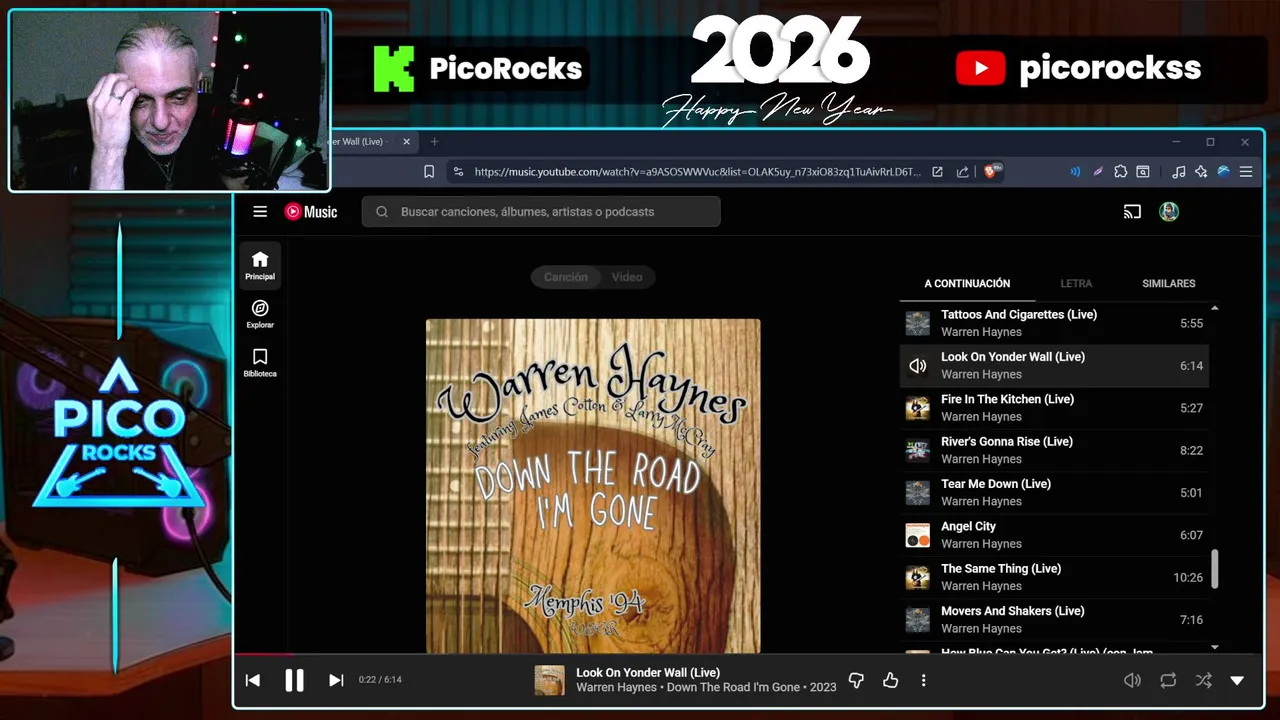Collapse the player page with down arrow
The width and height of the screenshot is (1280, 720).
(x=1237, y=680)
